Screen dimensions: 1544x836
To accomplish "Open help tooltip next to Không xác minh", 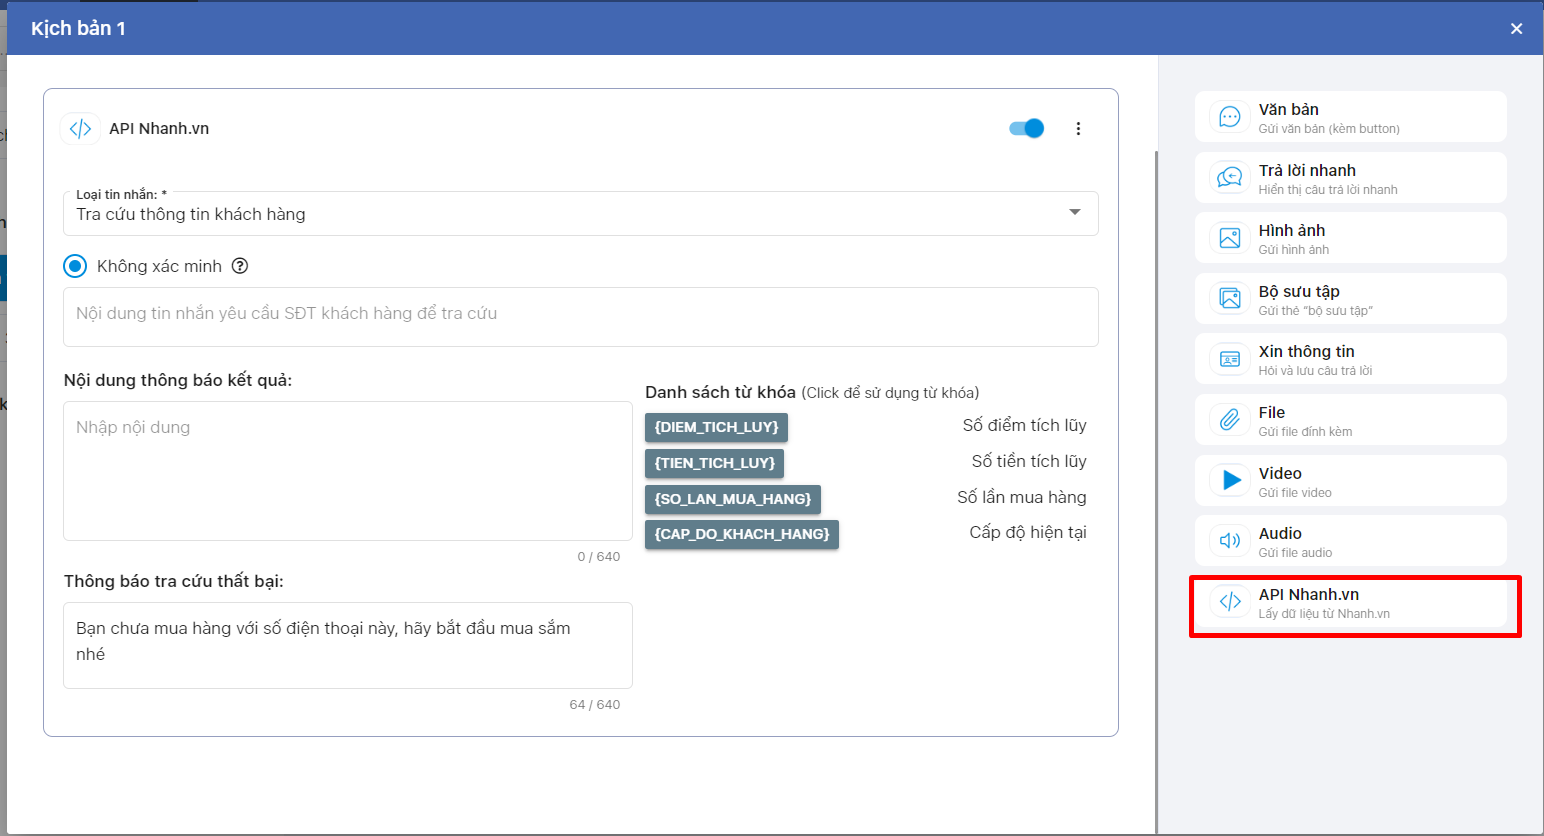I will (240, 266).
